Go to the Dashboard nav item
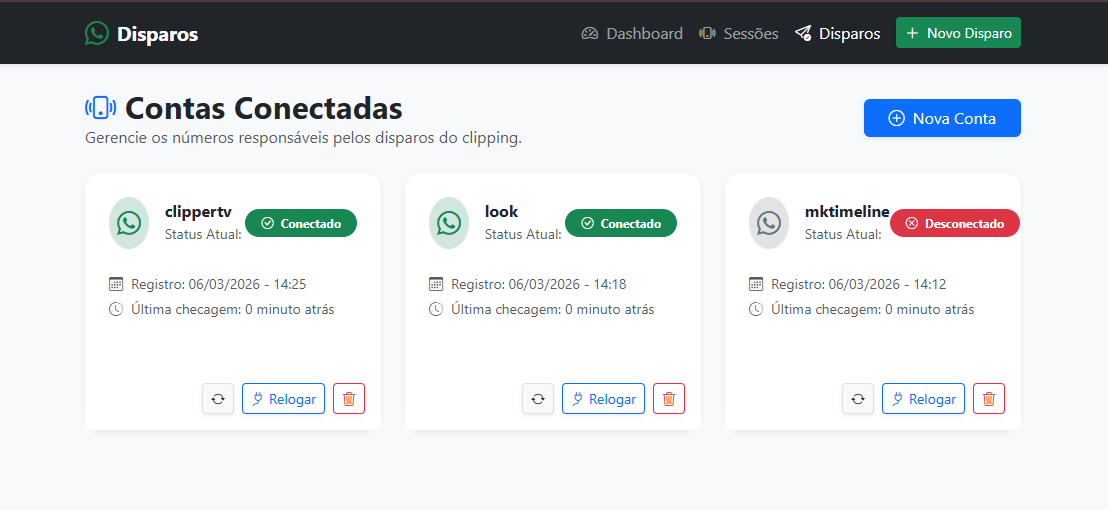This screenshot has height=510, width=1108. point(632,33)
